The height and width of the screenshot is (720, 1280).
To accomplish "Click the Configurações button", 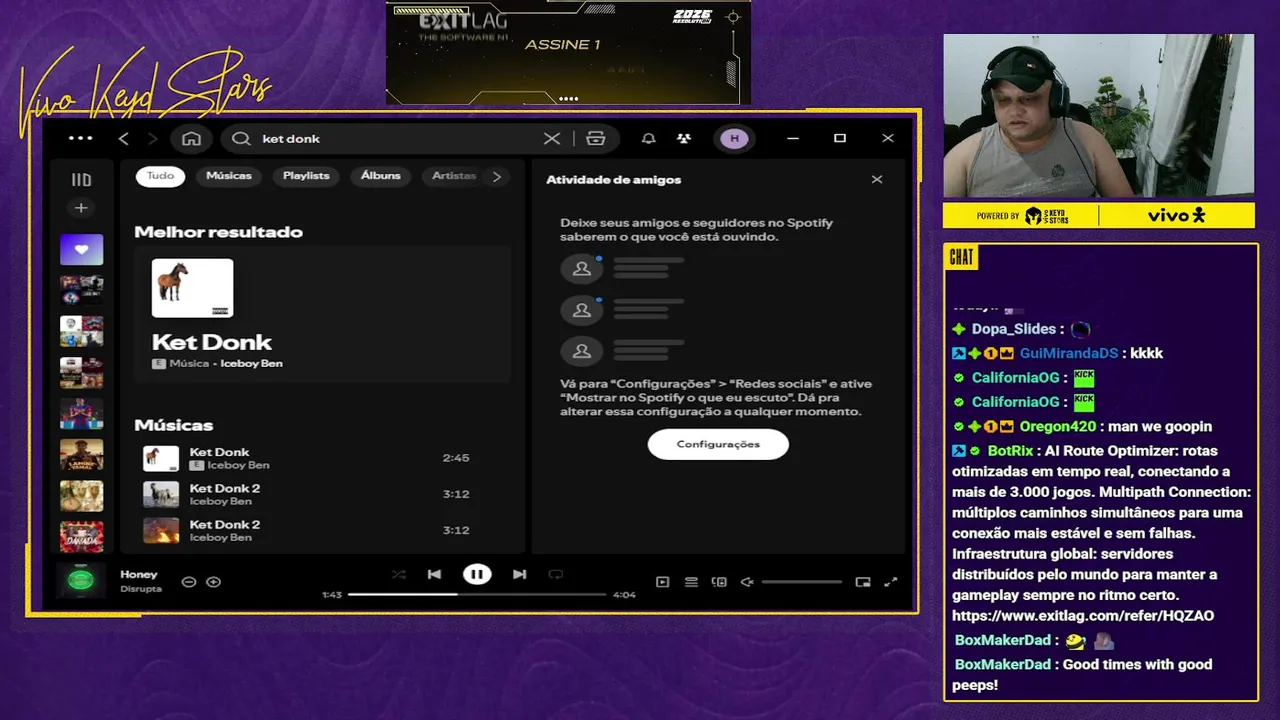I will tap(718, 444).
